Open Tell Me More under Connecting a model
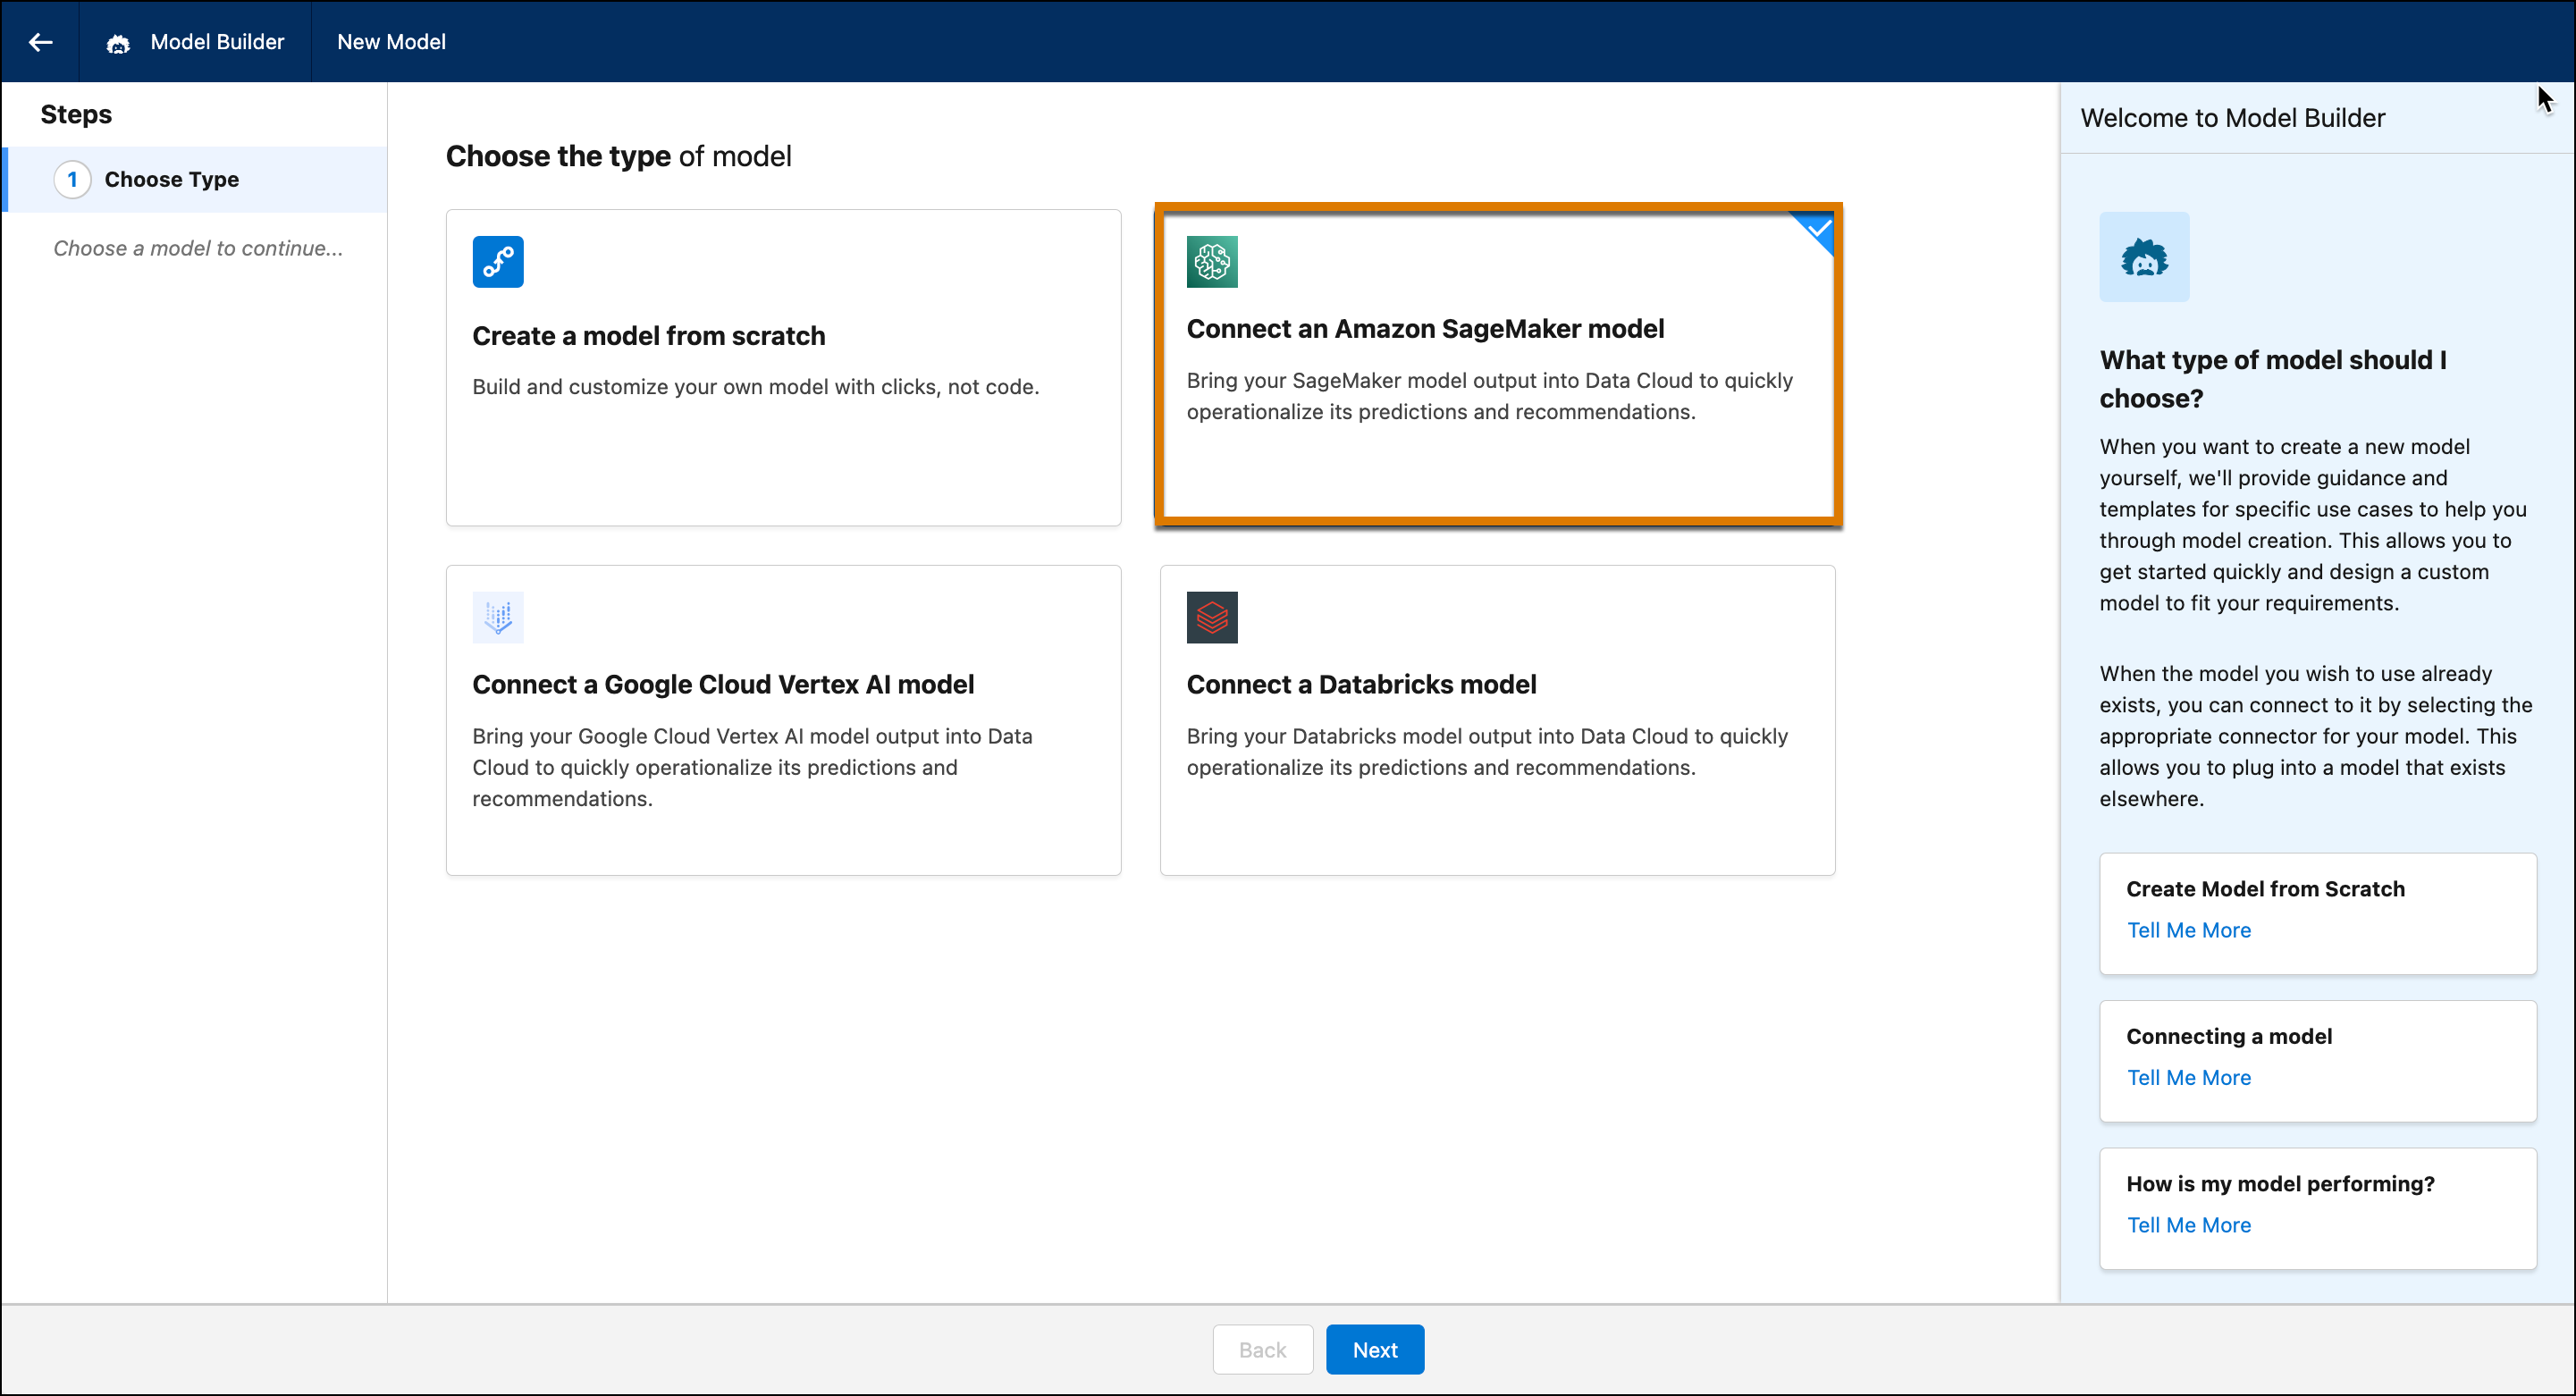The image size is (2576, 1396). (x=2189, y=1078)
